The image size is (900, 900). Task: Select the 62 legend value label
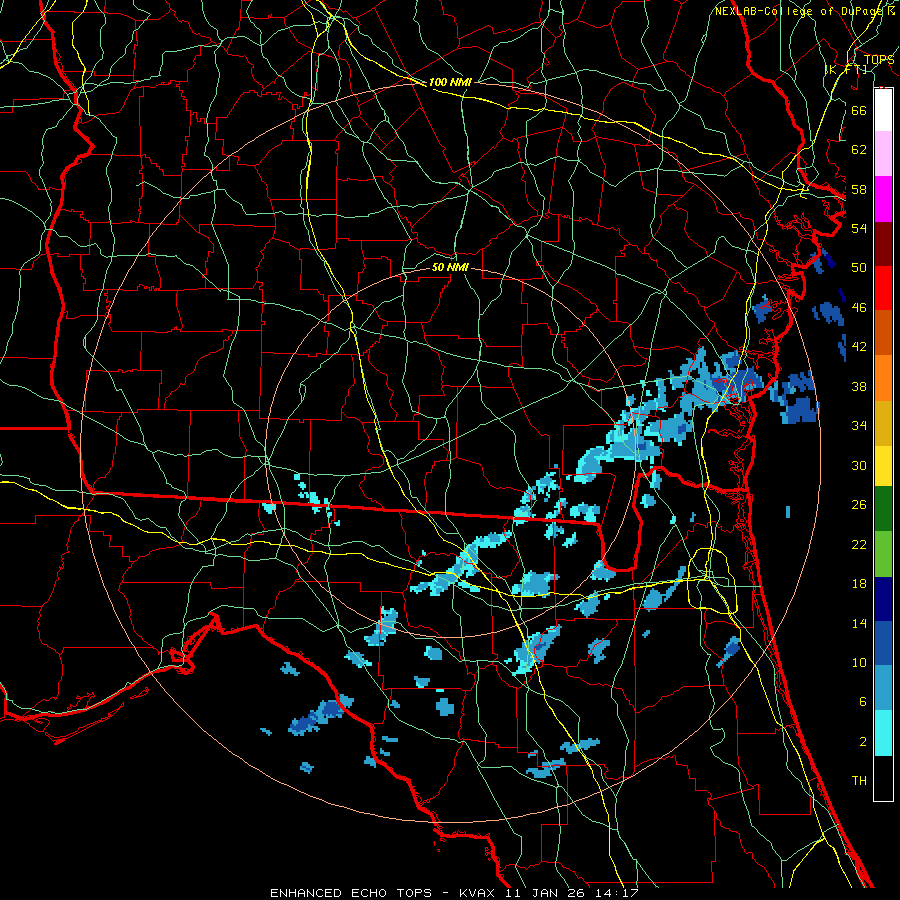(x=859, y=150)
